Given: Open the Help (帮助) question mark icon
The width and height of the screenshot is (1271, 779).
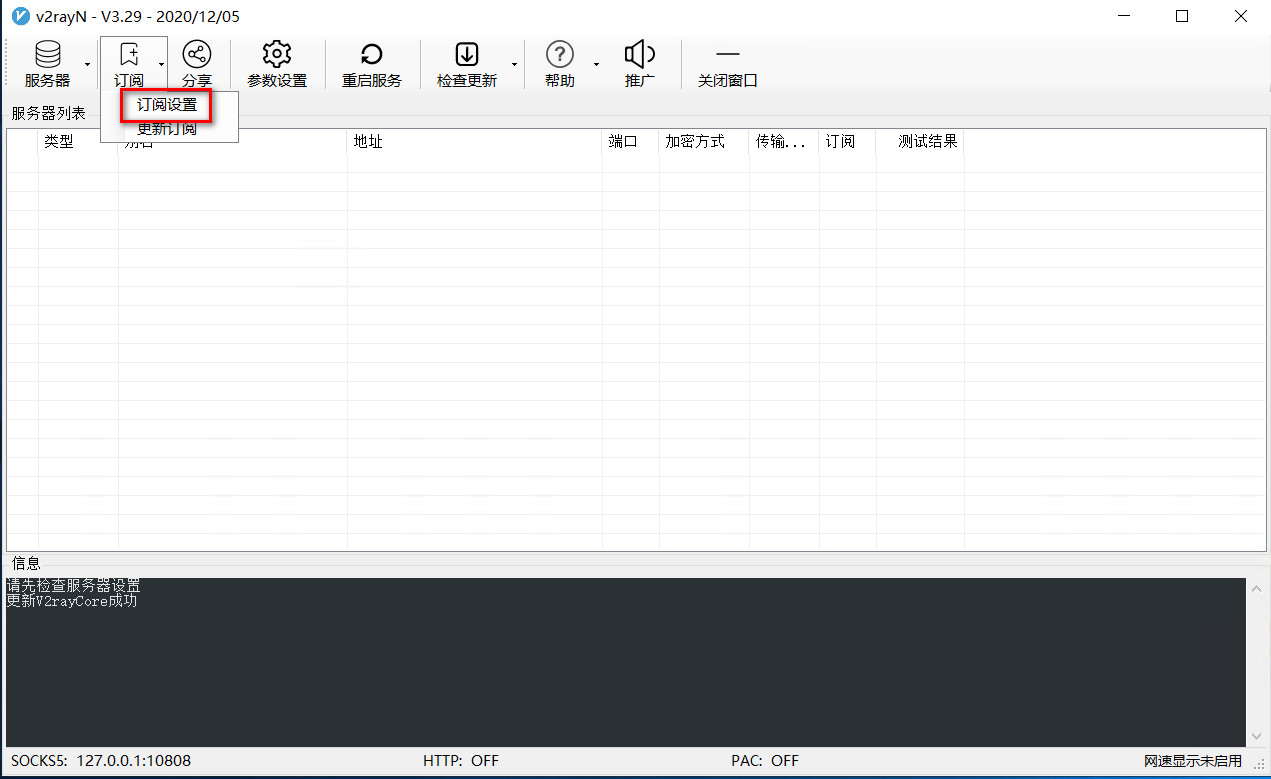Looking at the screenshot, I should pyautogui.click(x=560, y=55).
